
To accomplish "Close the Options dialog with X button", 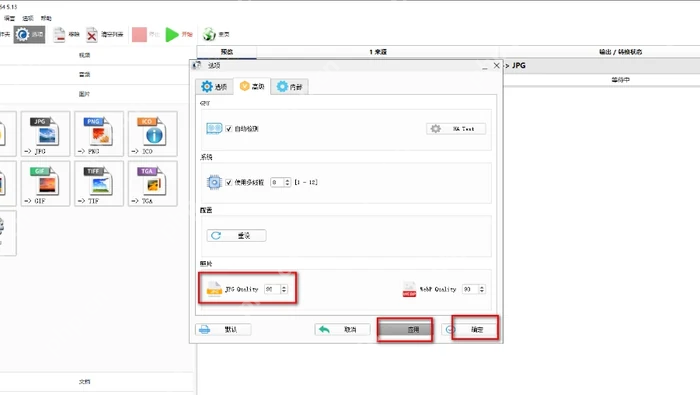I will 496,66.
